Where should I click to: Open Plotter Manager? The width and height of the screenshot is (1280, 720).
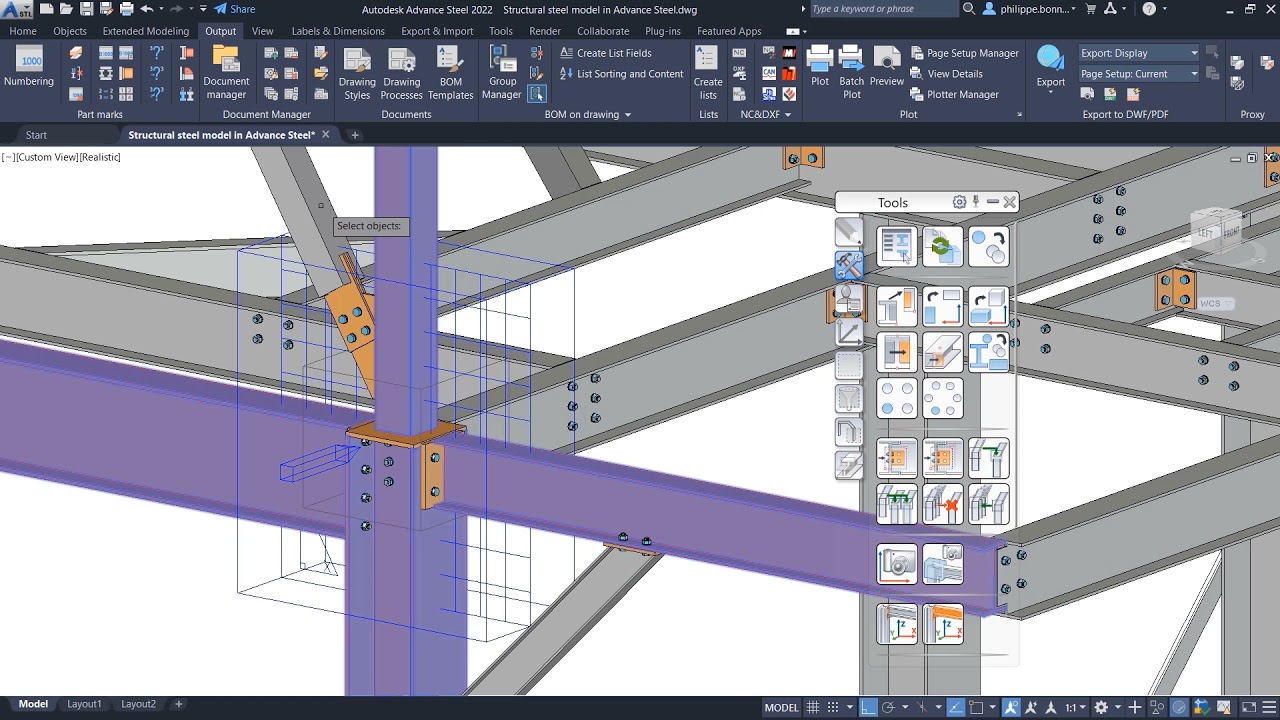955,94
